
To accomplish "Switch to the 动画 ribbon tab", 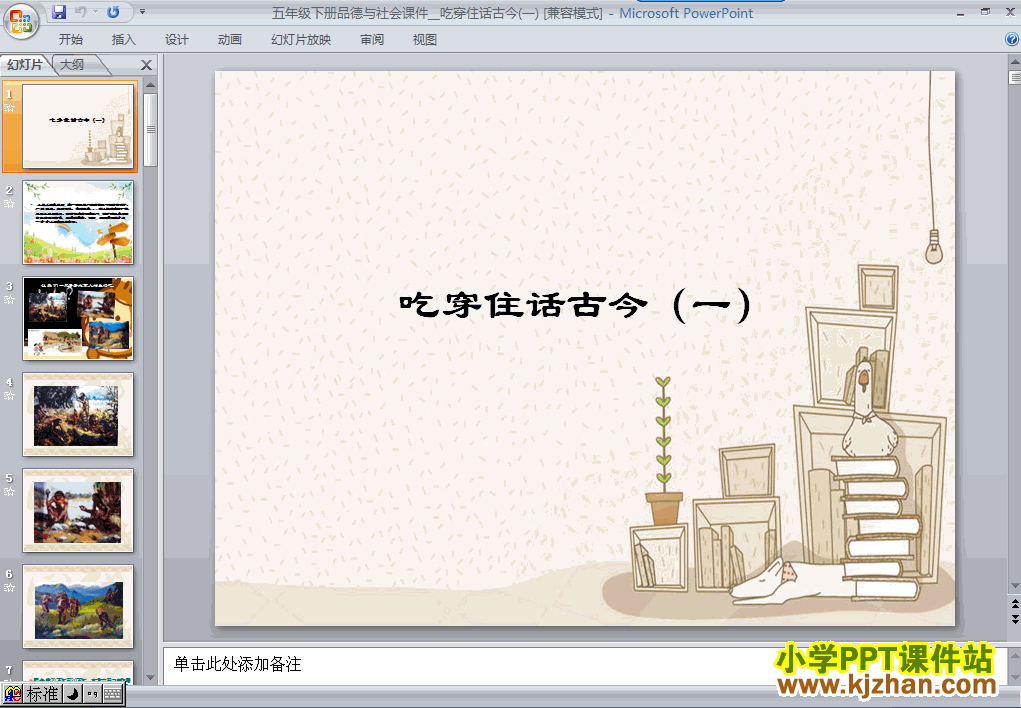I will pyautogui.click(x=230, y=40).
